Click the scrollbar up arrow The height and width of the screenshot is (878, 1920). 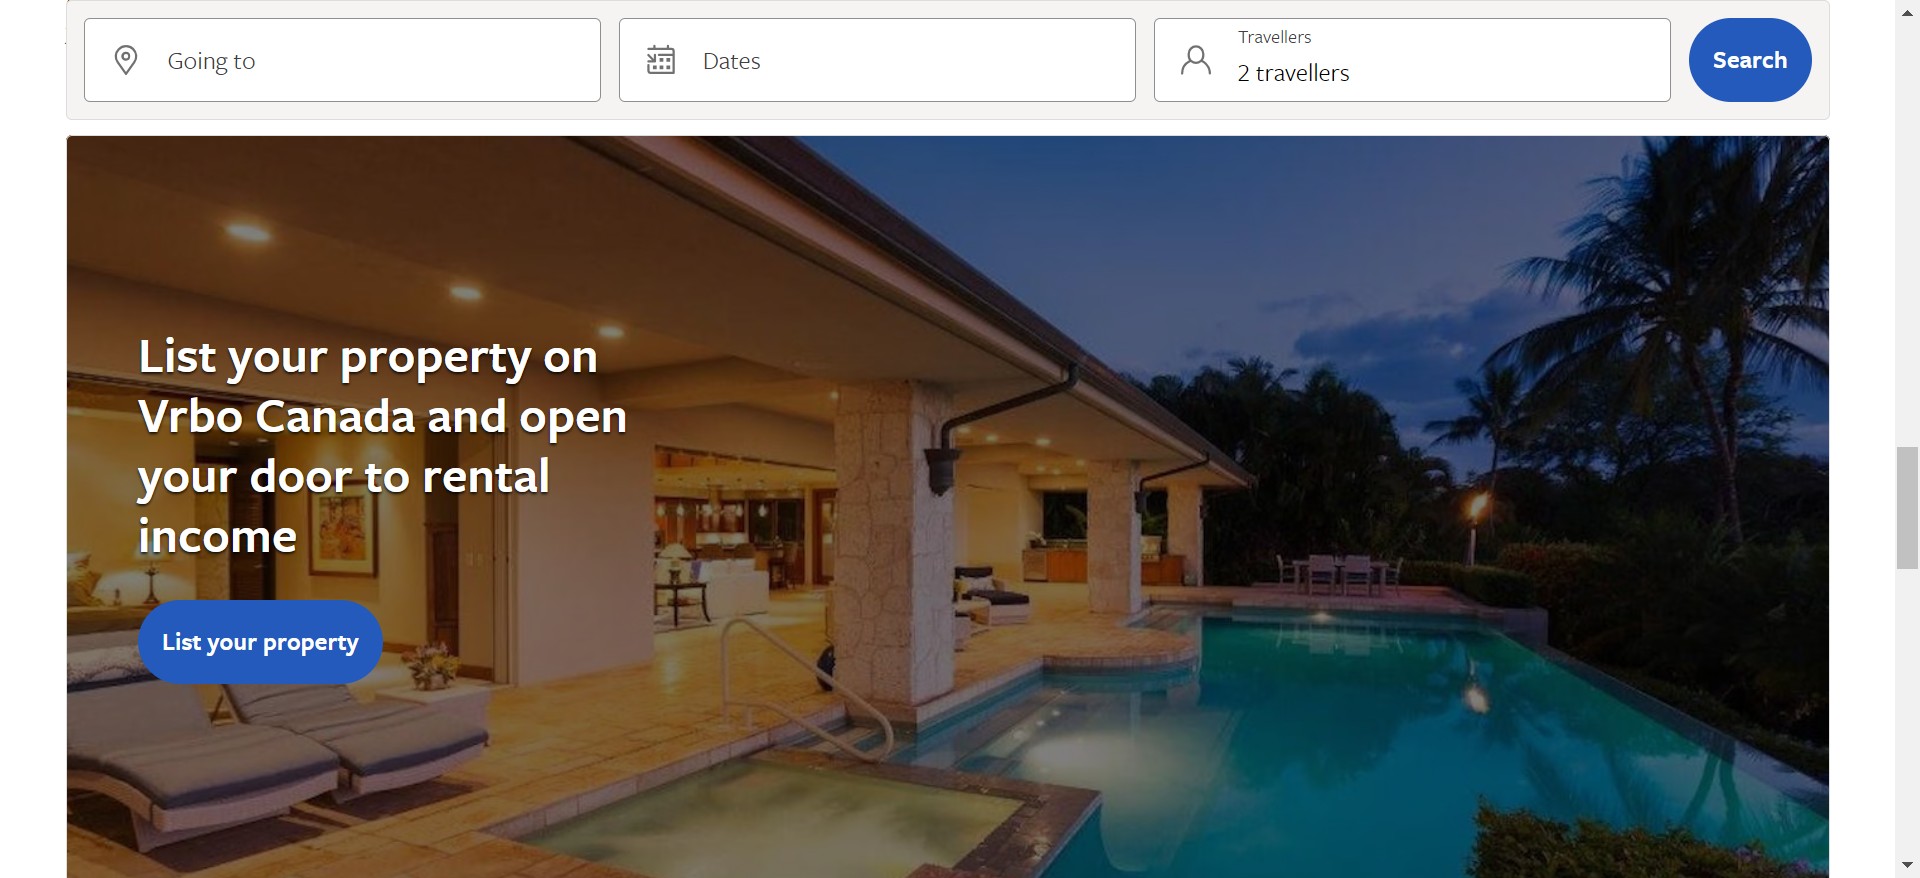(x=1907, y=13)
